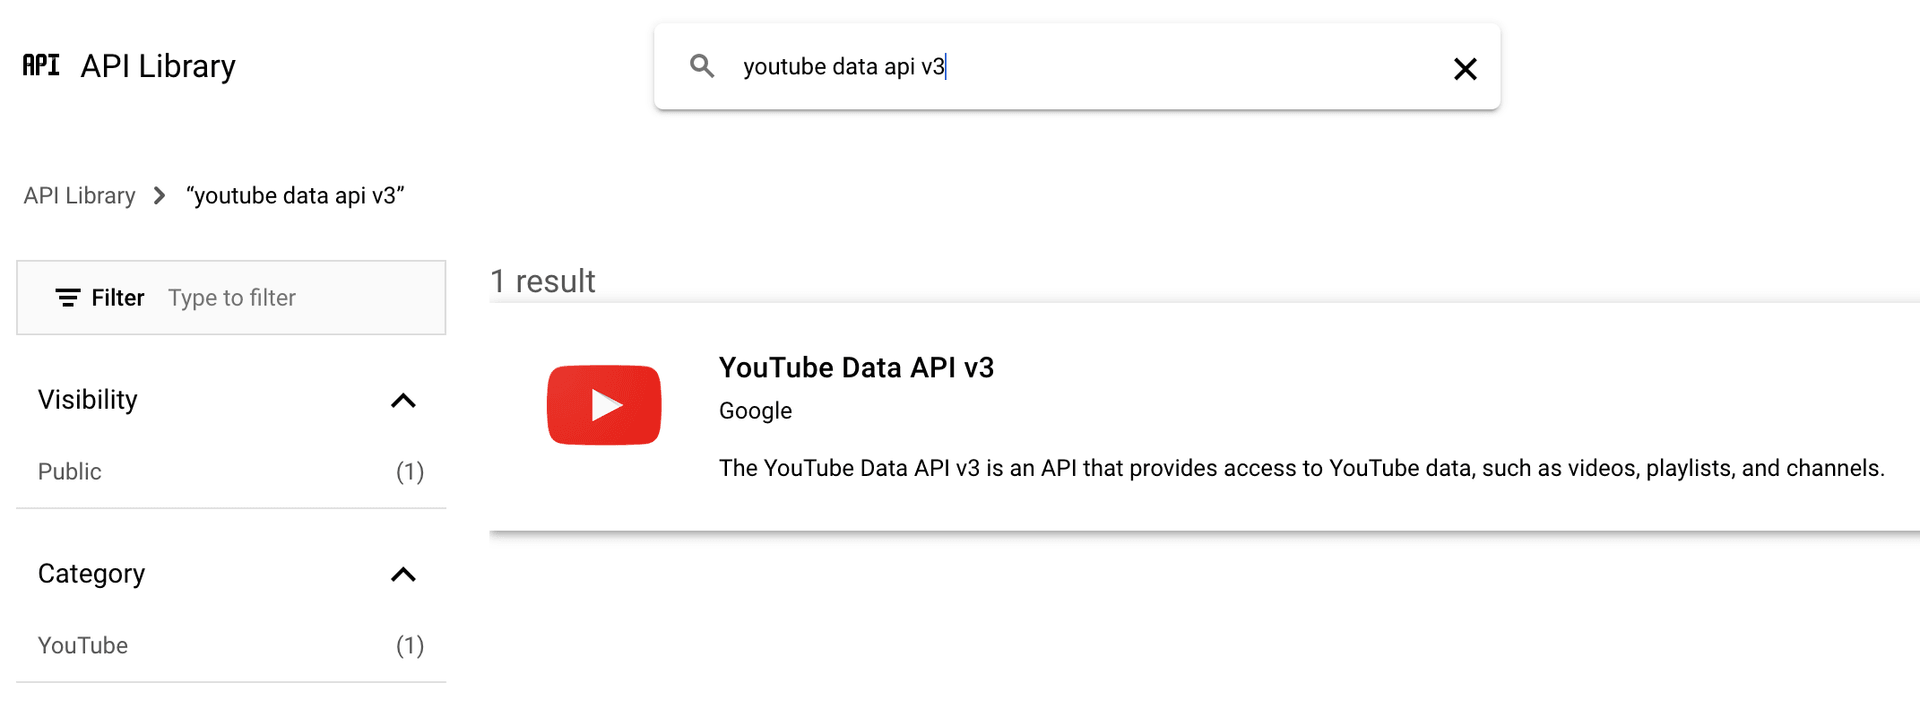Go back to API Library breadcrumb
This screenshot has height=726, width=1920.
point(80,196)
